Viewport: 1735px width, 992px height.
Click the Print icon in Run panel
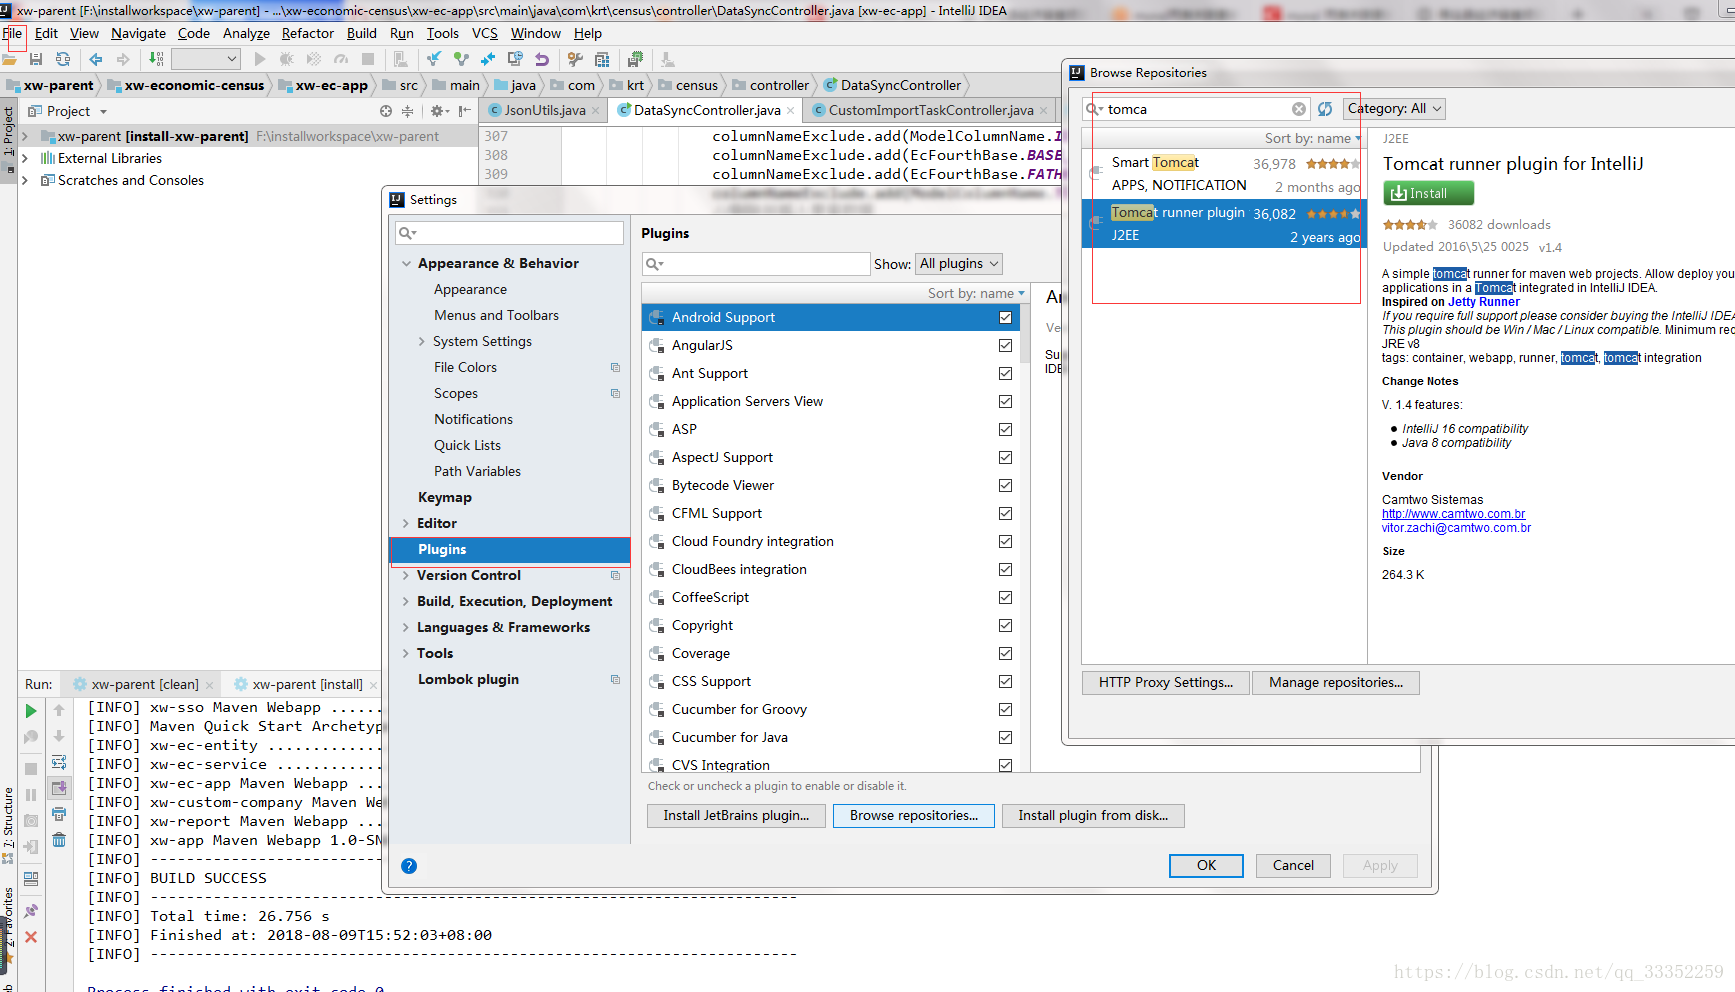click(x=59, y=814)
